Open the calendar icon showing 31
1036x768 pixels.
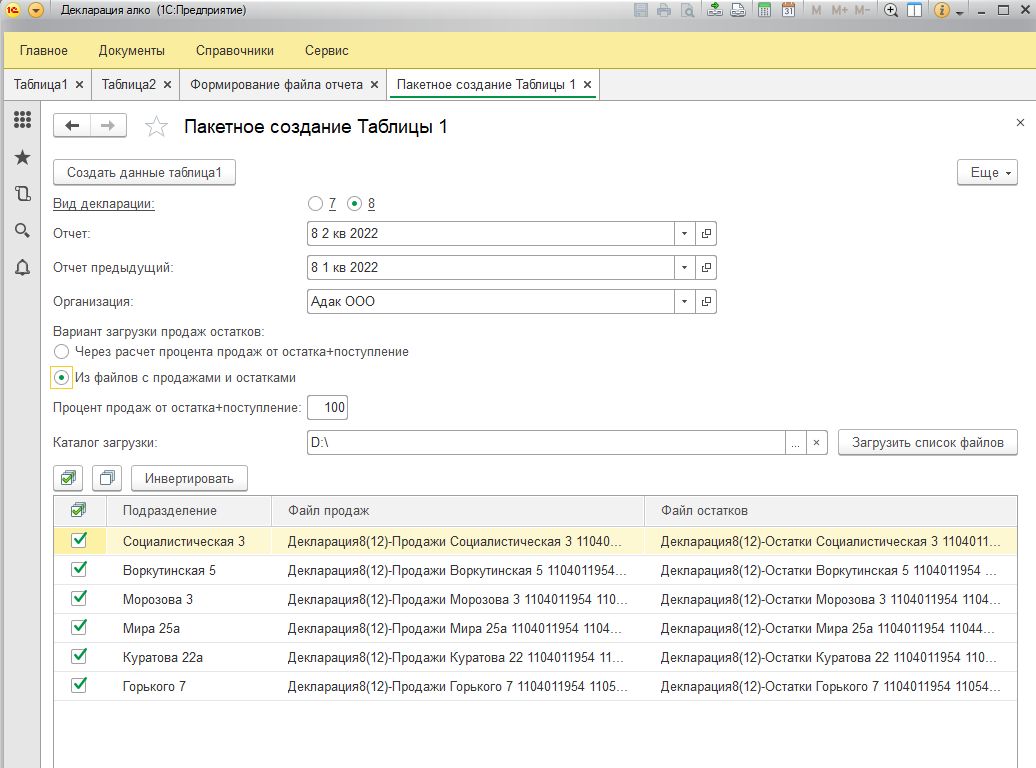(x=788, y=10)
